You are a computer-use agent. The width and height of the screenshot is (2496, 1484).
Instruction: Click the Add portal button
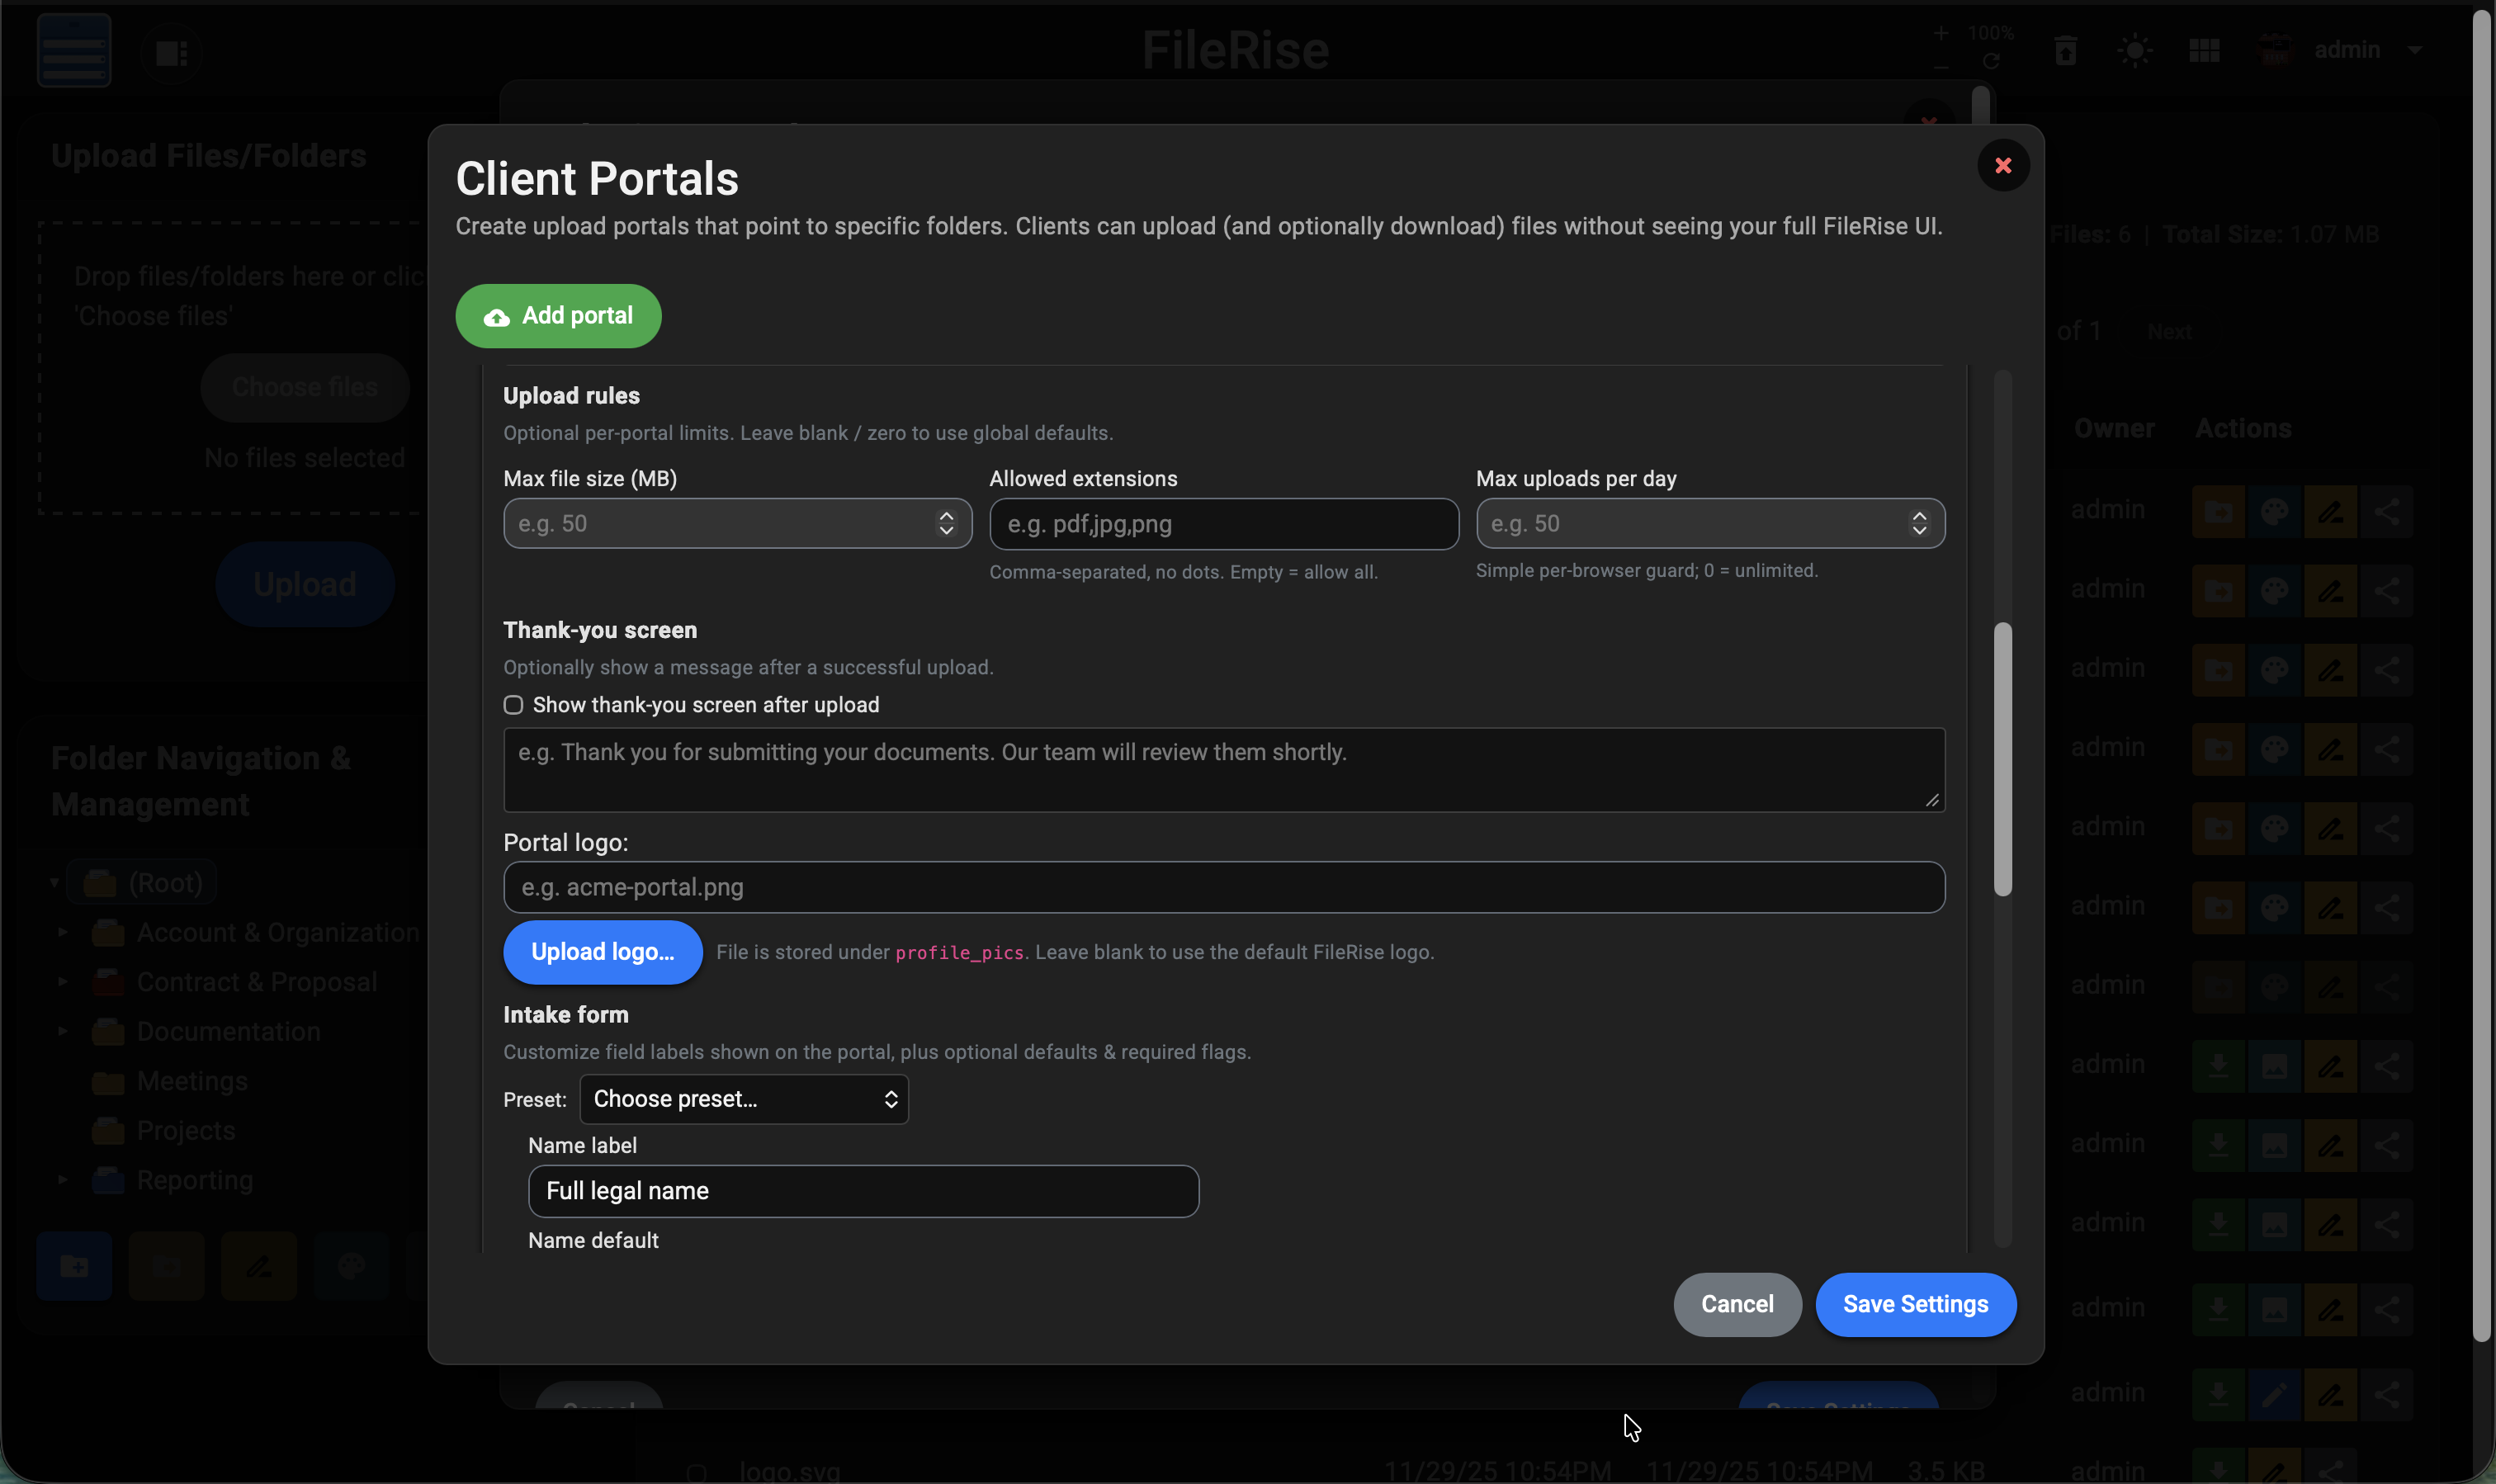click(x=557, y=315)
